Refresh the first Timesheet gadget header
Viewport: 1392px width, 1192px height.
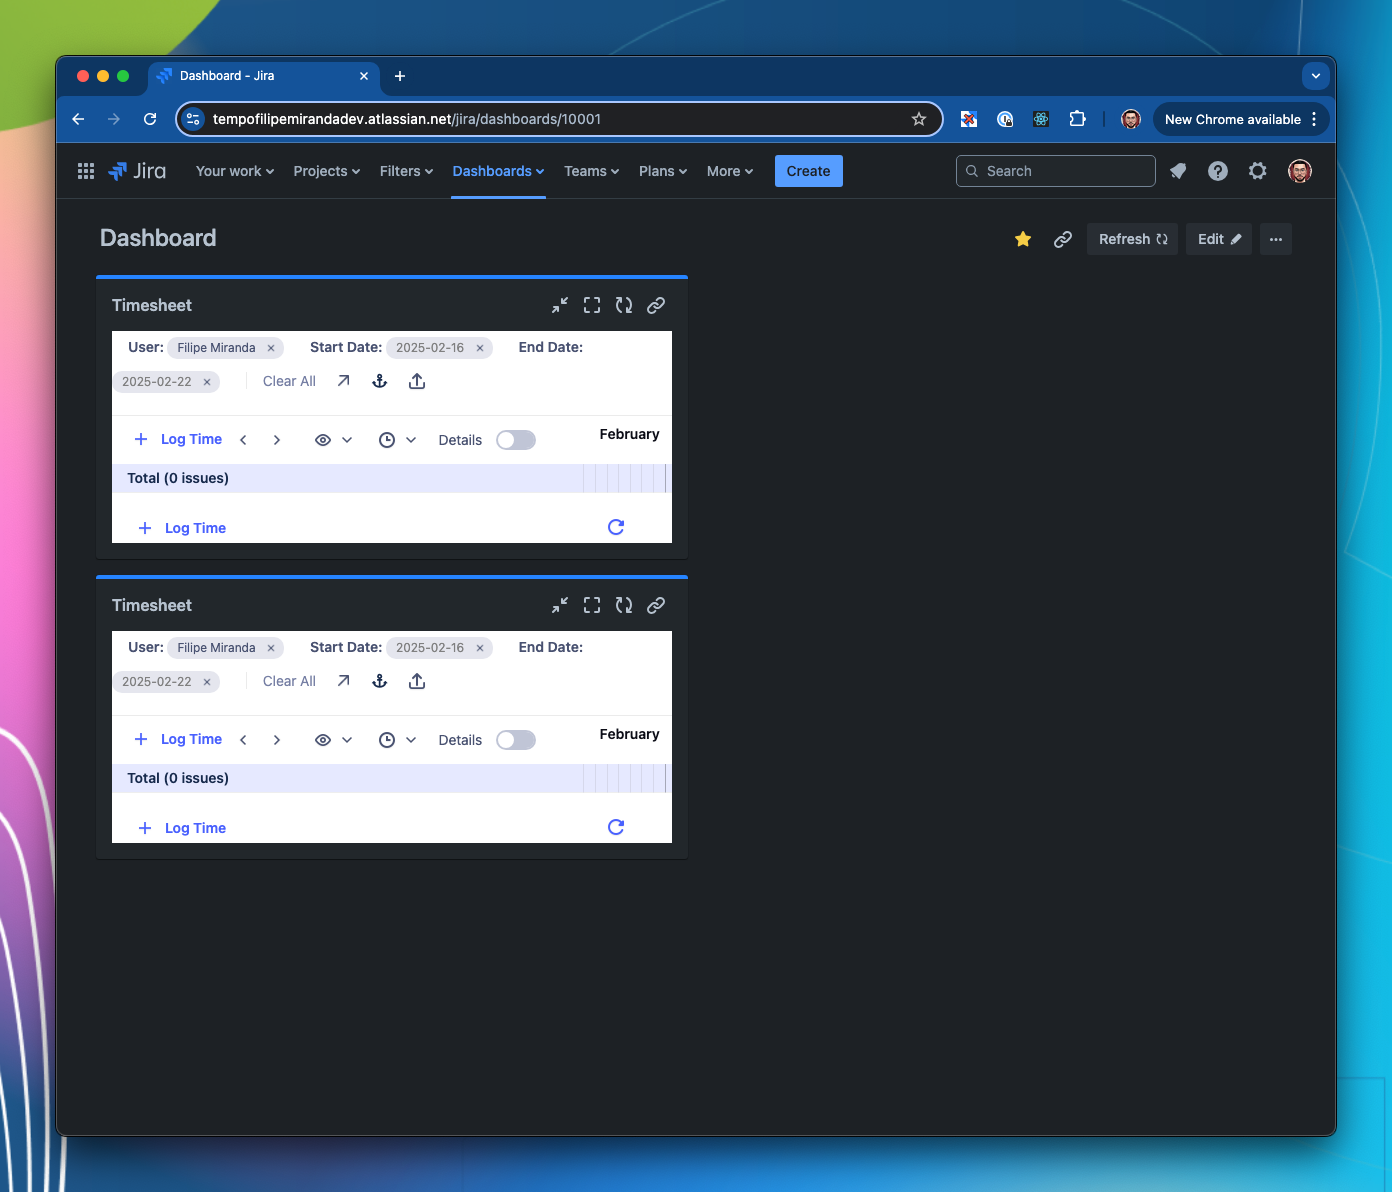pyautogui.click(x=624, y=305)
